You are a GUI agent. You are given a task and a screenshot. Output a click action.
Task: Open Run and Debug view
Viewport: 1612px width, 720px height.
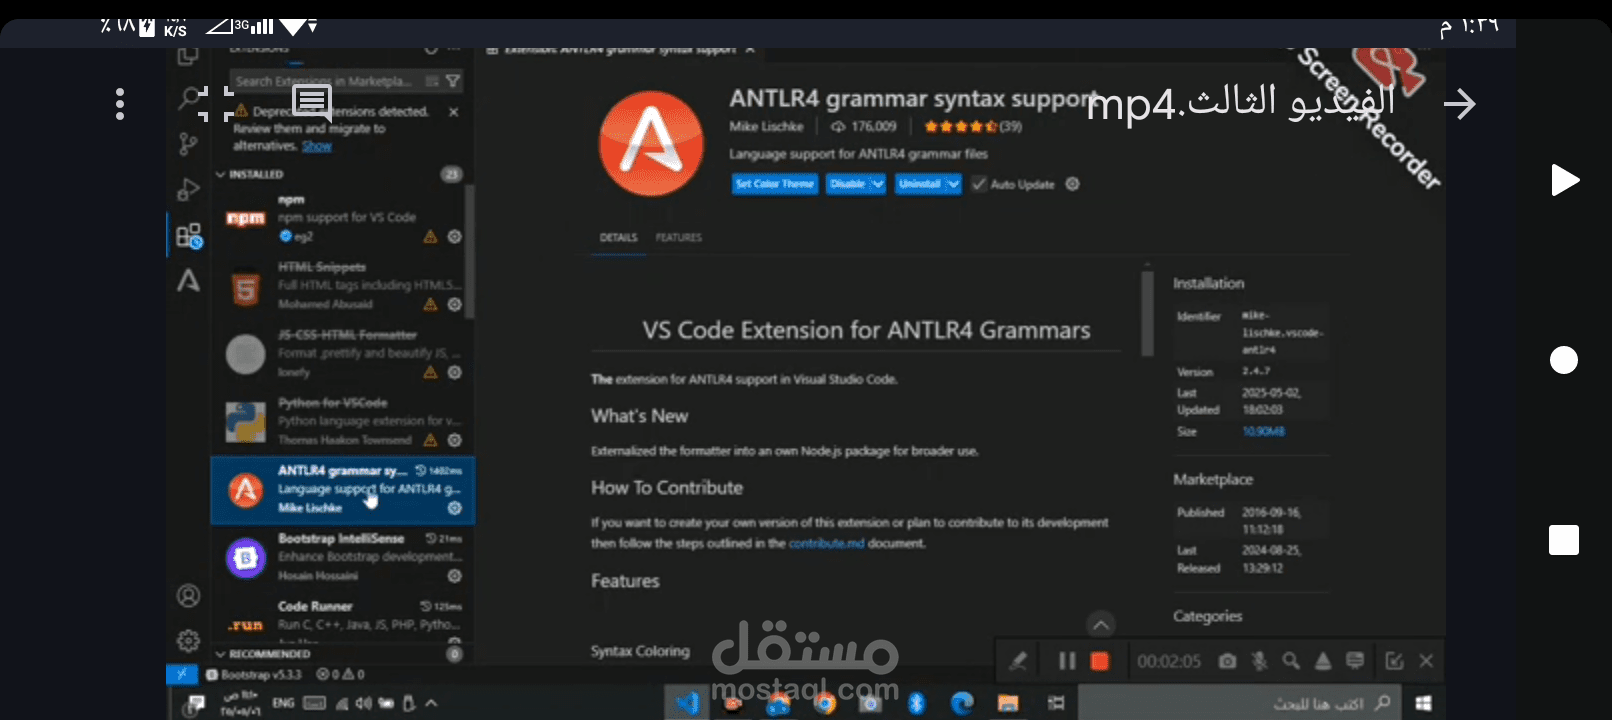188,190
